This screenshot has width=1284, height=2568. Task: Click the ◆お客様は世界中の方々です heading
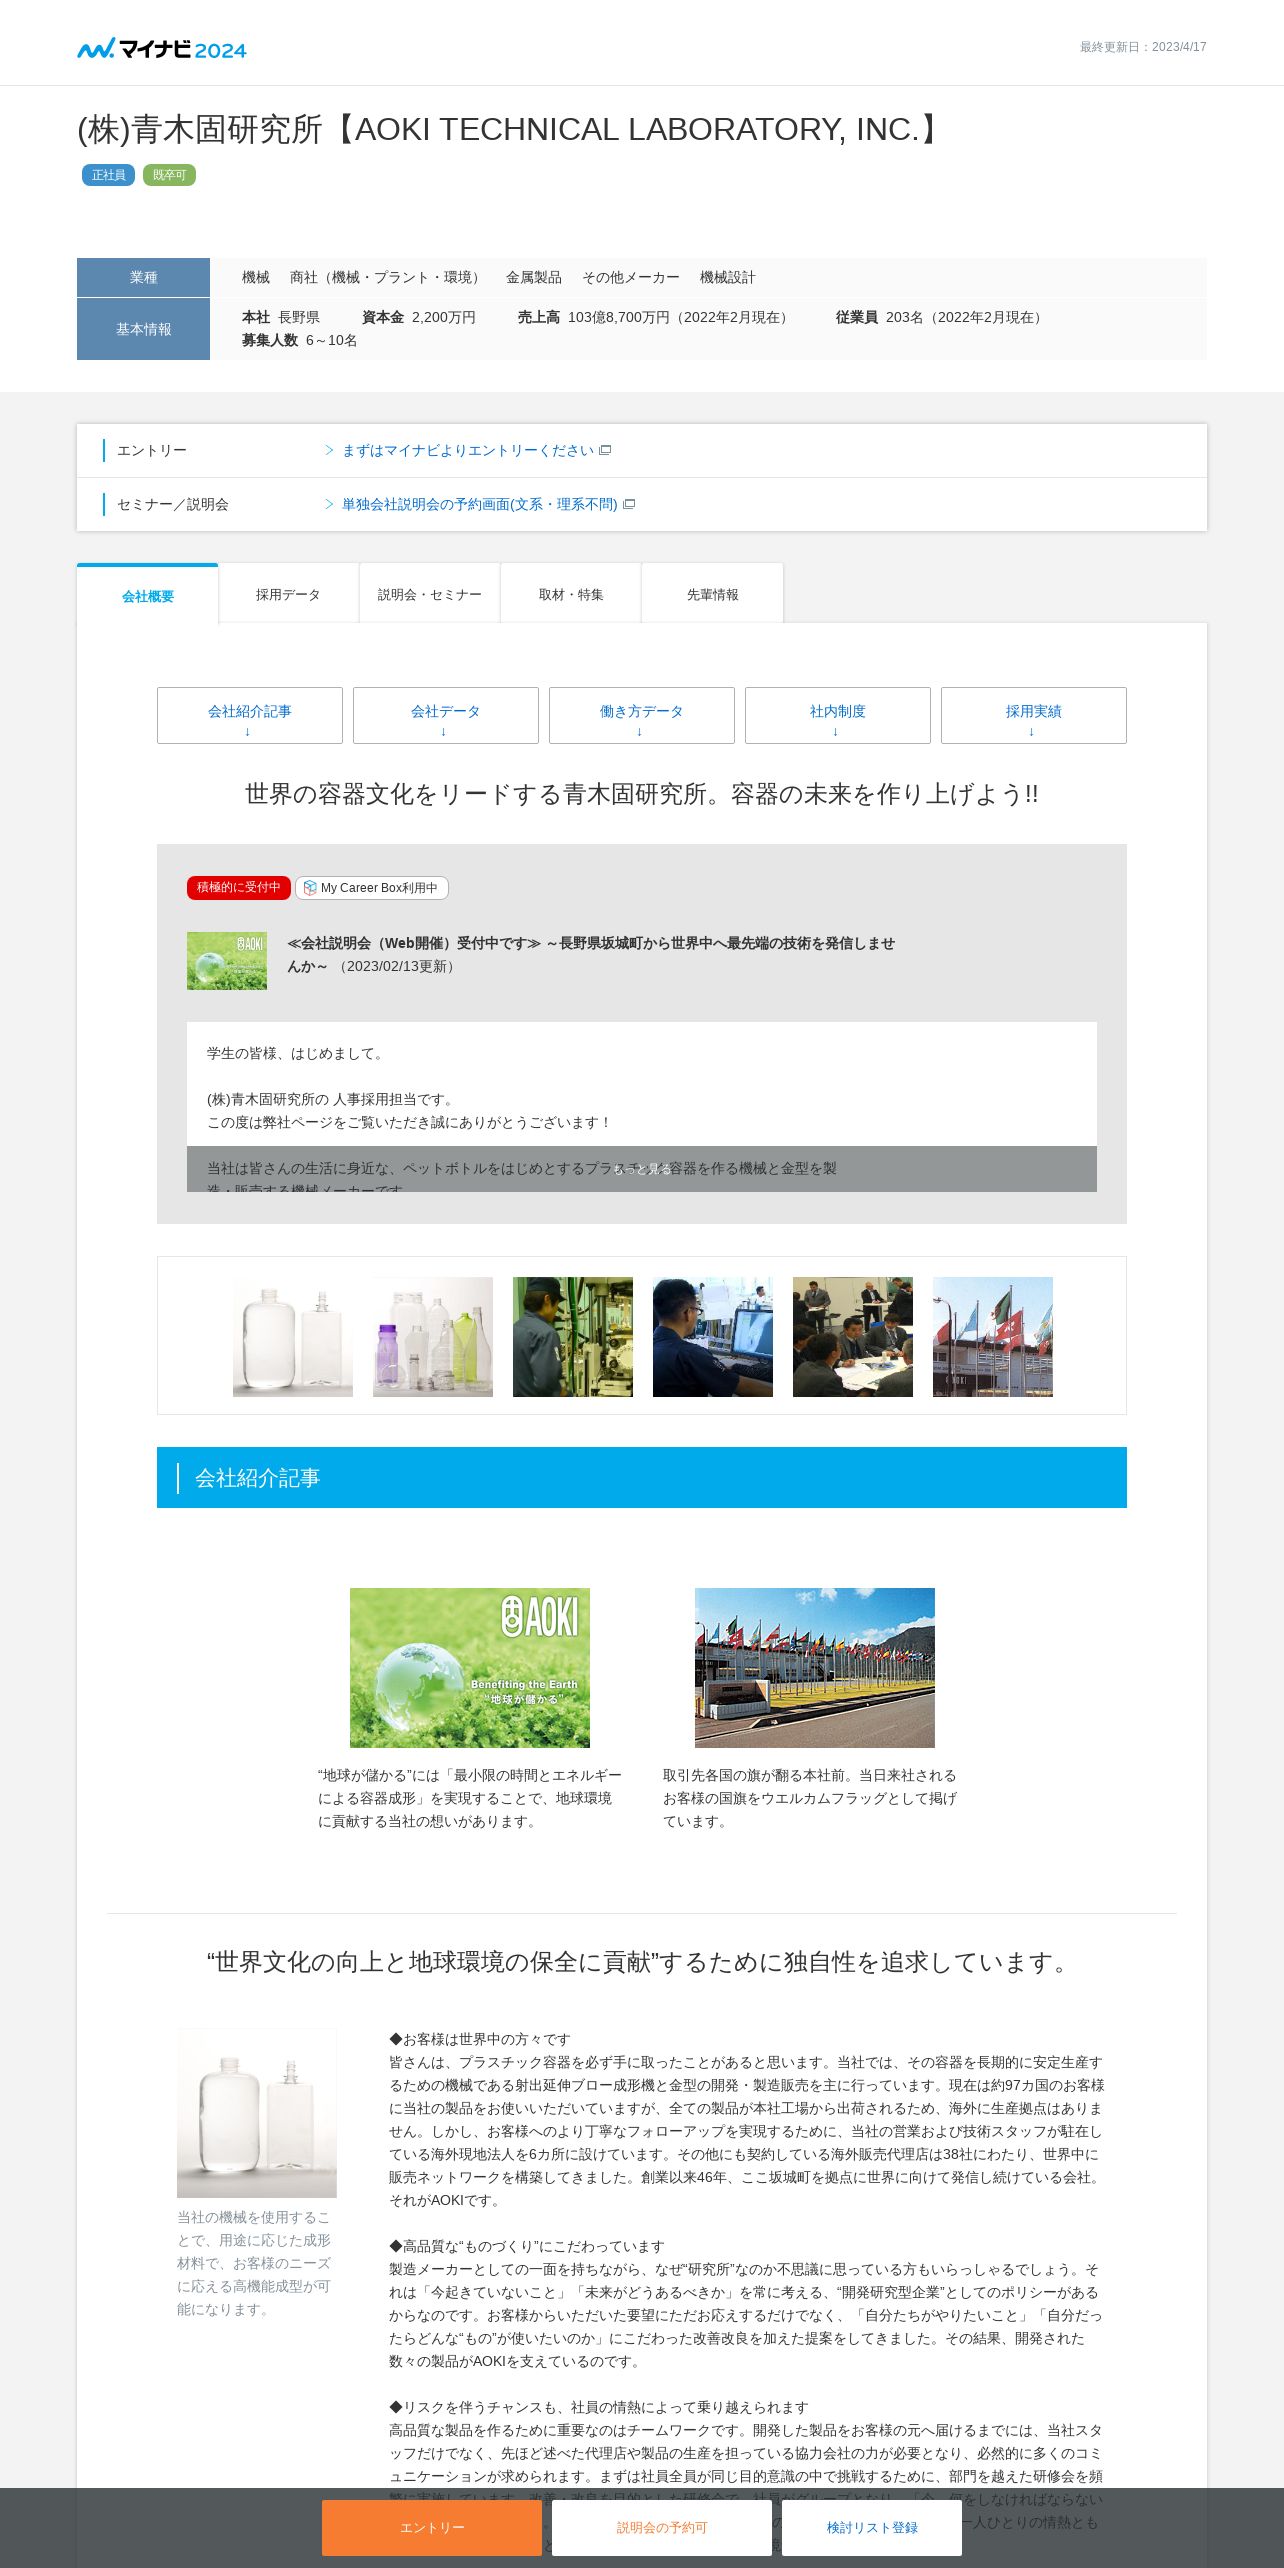click(480, 2039)
